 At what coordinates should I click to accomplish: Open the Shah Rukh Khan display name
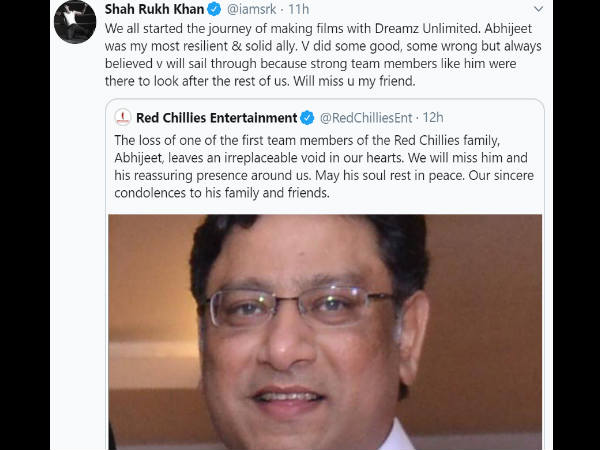pos(152,9)
